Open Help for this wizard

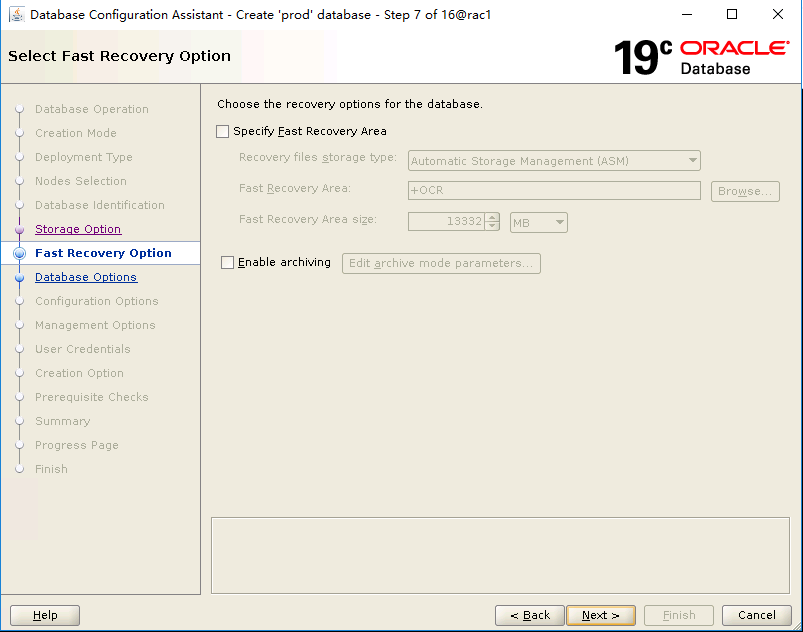[x=45, y=615]
